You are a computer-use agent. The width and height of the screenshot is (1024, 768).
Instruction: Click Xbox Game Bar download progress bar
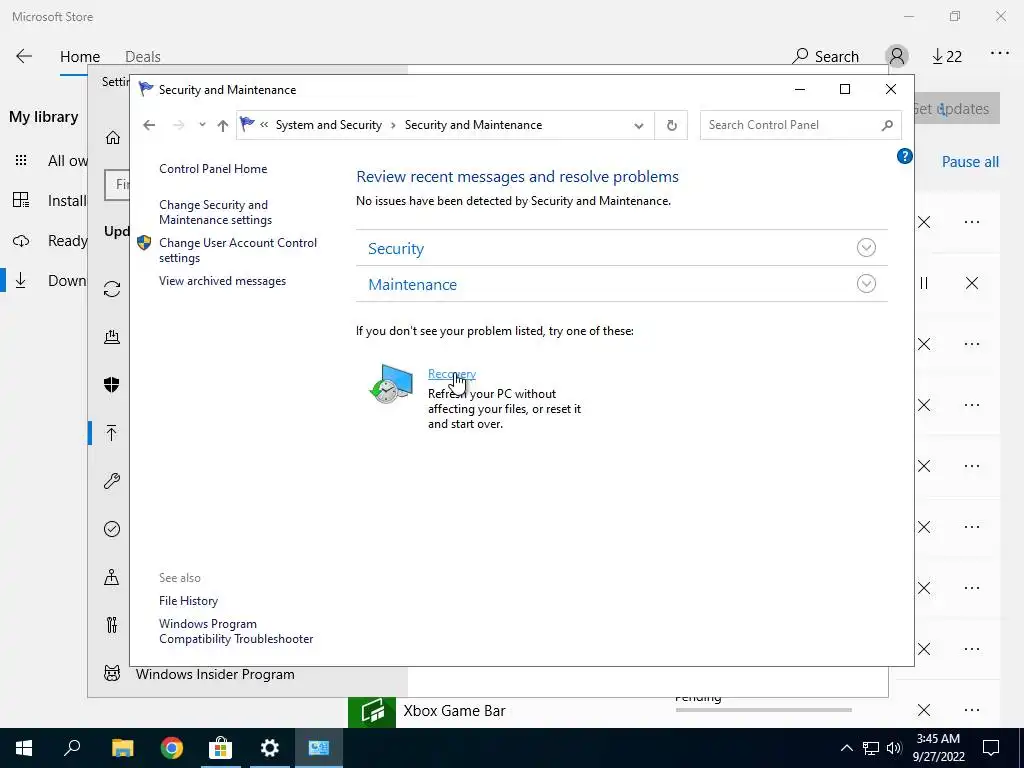[x=763, y=709]
